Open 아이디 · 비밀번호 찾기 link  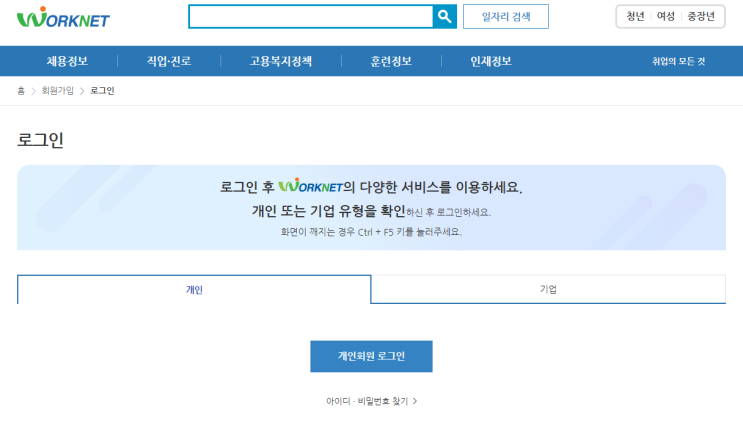click(371, 401)
